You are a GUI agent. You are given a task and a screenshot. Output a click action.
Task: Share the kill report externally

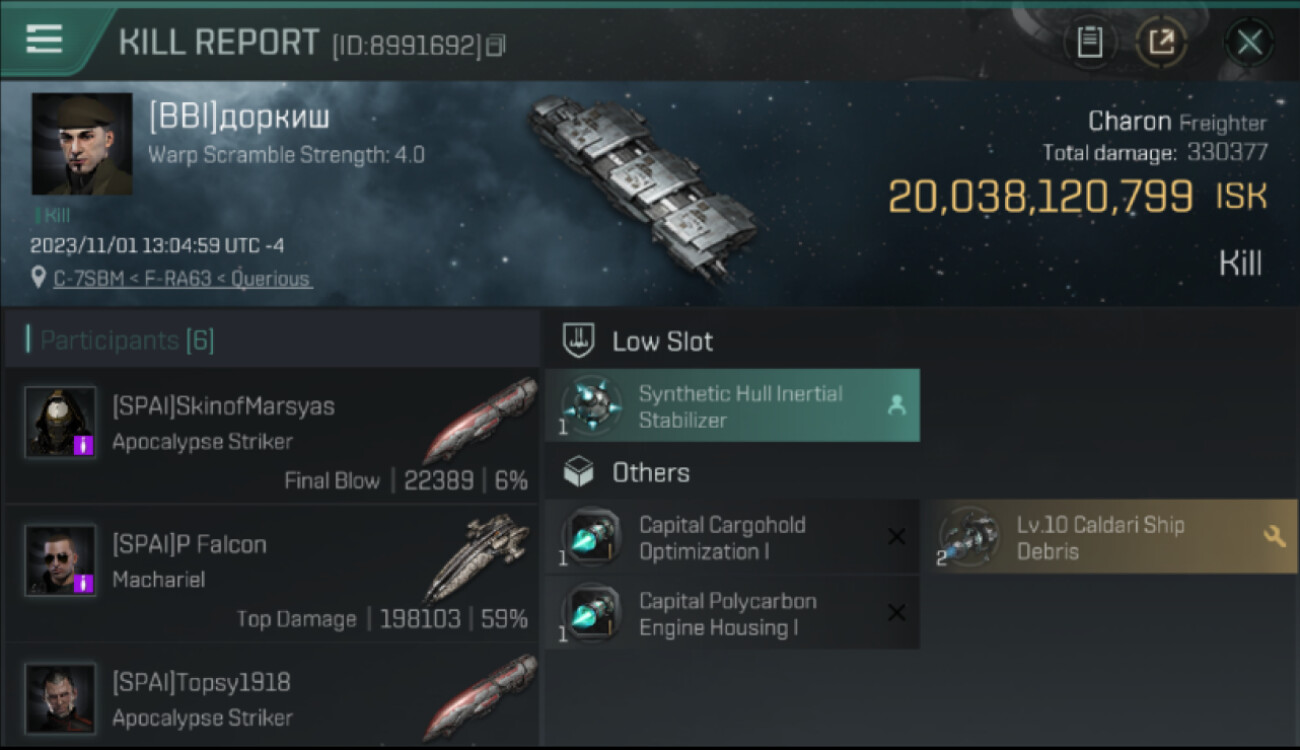[x=1161, y=42]
